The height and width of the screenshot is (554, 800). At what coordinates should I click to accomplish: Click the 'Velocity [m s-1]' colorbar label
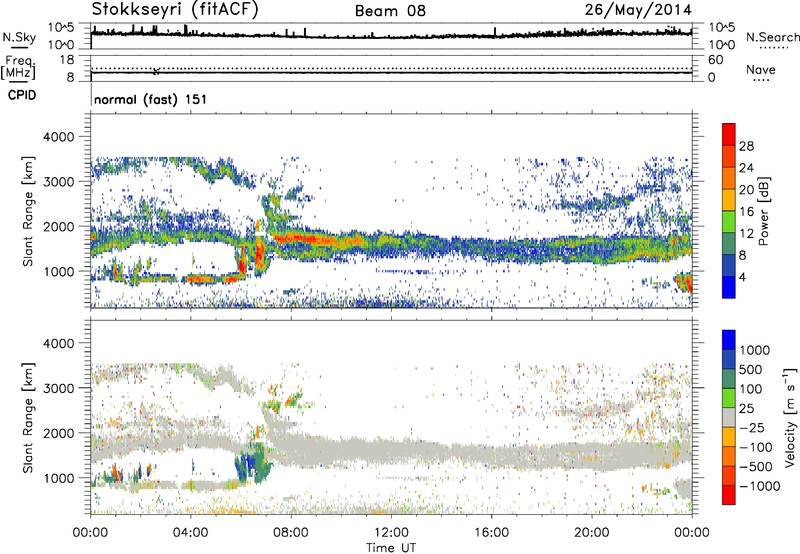pyautogui.click(x=790, y=417)
